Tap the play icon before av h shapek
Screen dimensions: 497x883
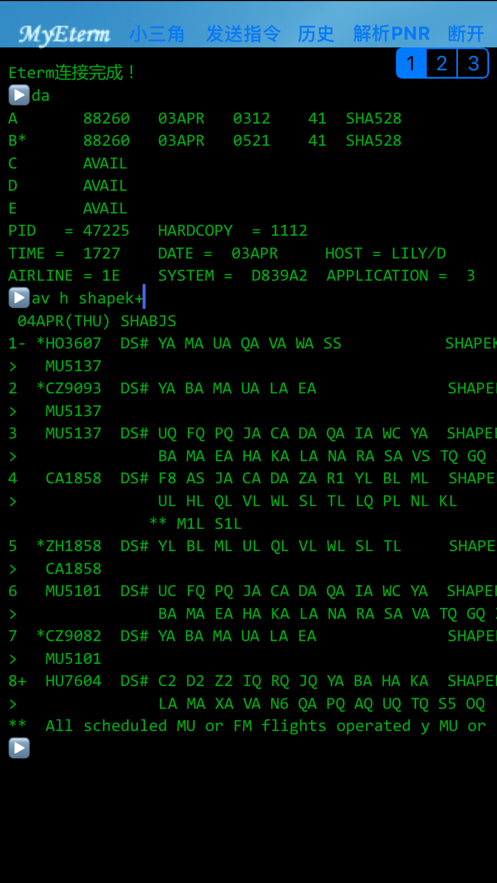click(19, 298)
